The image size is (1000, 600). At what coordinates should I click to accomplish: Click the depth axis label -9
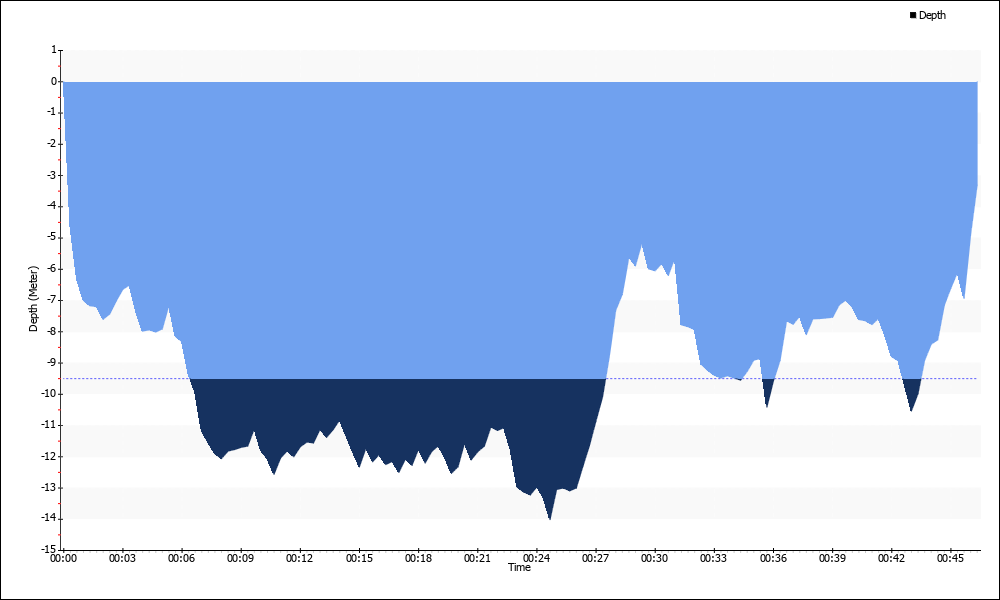[52, 362]
